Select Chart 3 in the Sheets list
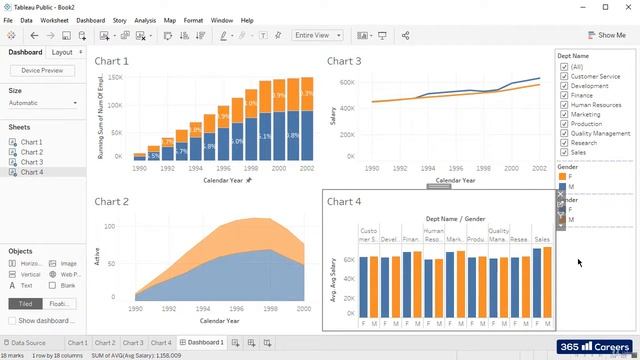 pyautogui.click(x=32, y=162)
